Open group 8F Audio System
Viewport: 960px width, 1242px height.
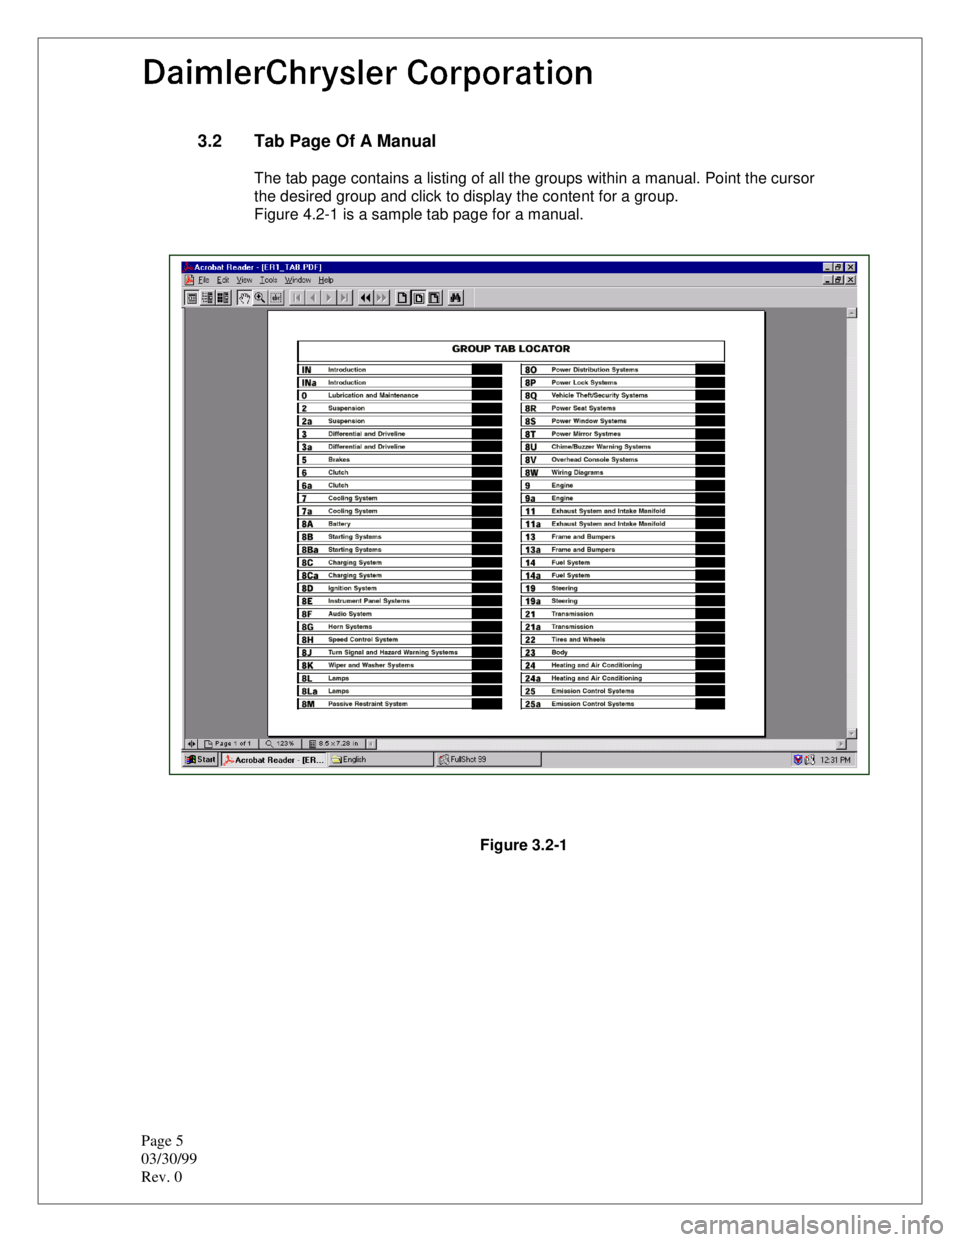pyautogui.click(x=400, y=614)
